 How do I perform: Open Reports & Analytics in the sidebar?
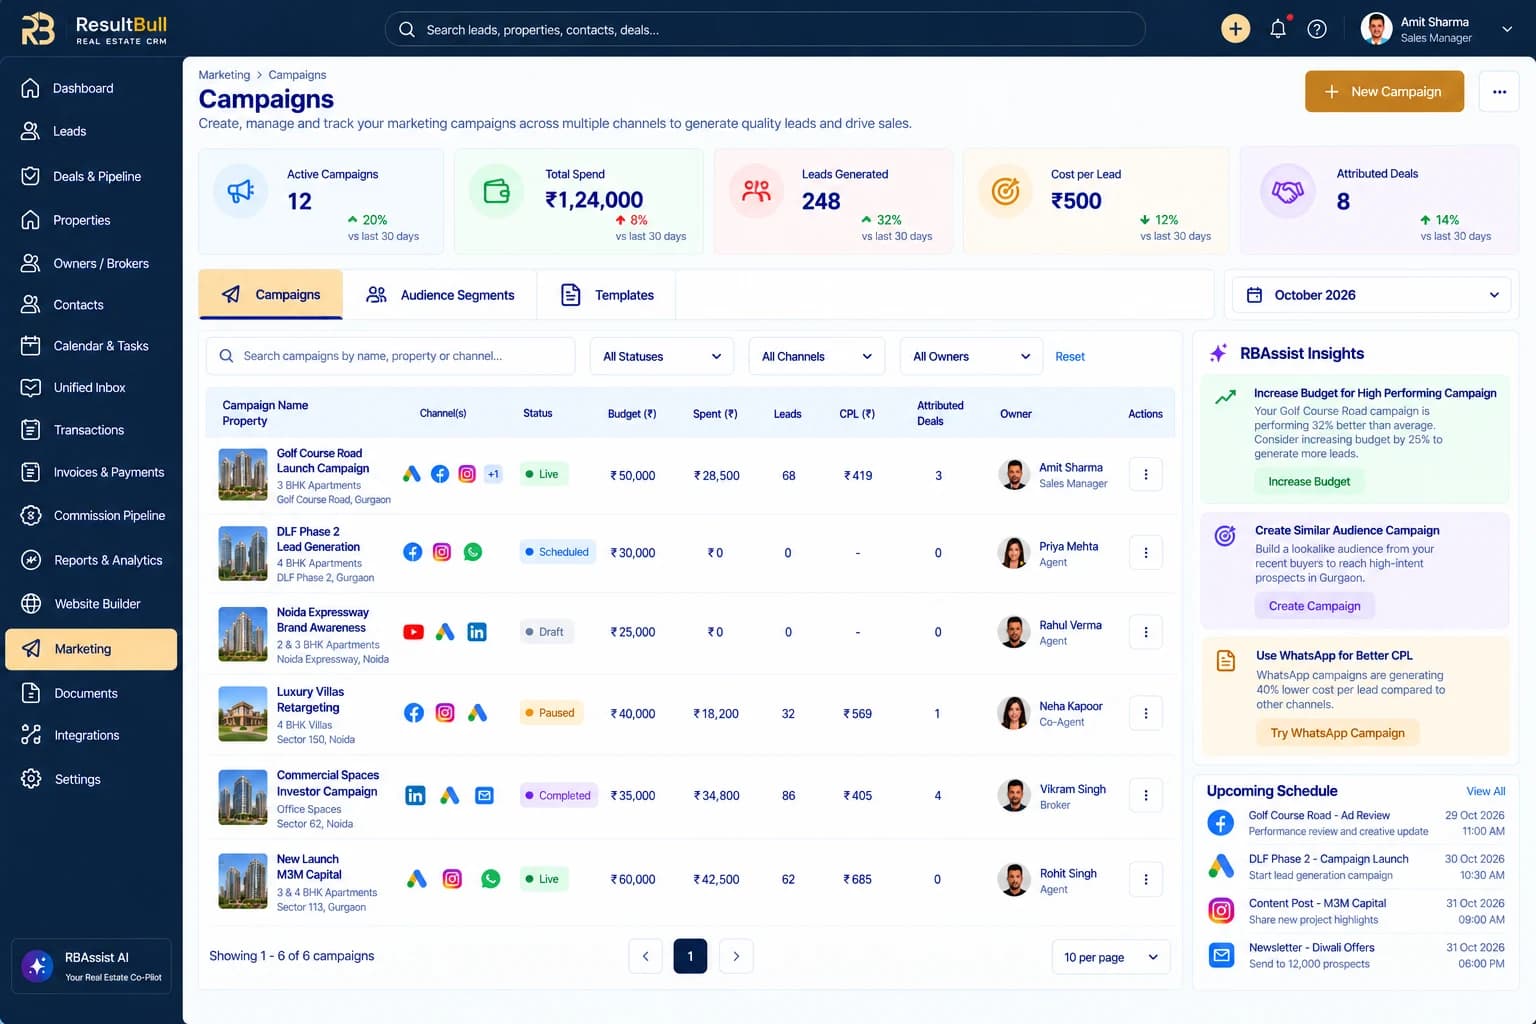click(91, 560)
